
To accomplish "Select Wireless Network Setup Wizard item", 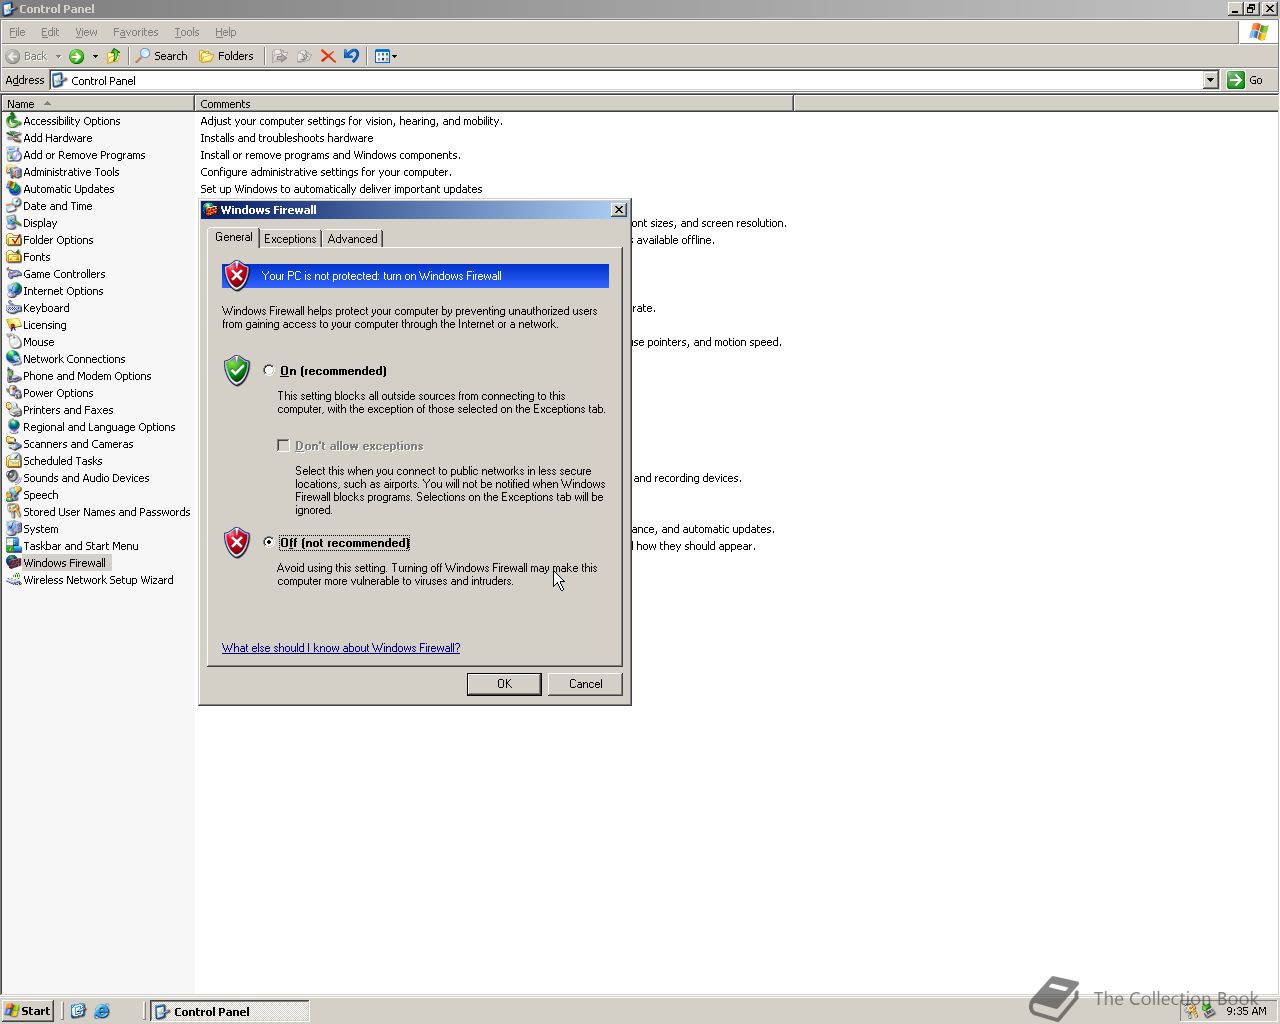I will (90, 580).
